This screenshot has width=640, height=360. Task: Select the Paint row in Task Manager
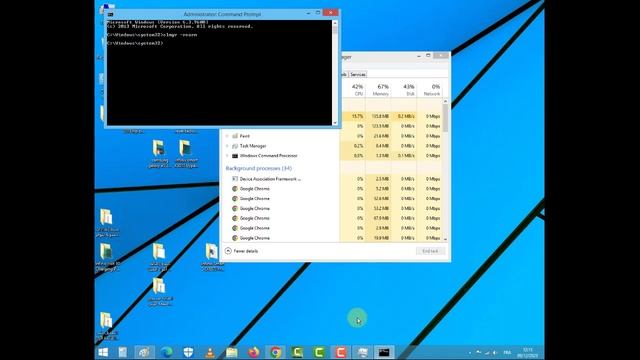tap(333, 136)
